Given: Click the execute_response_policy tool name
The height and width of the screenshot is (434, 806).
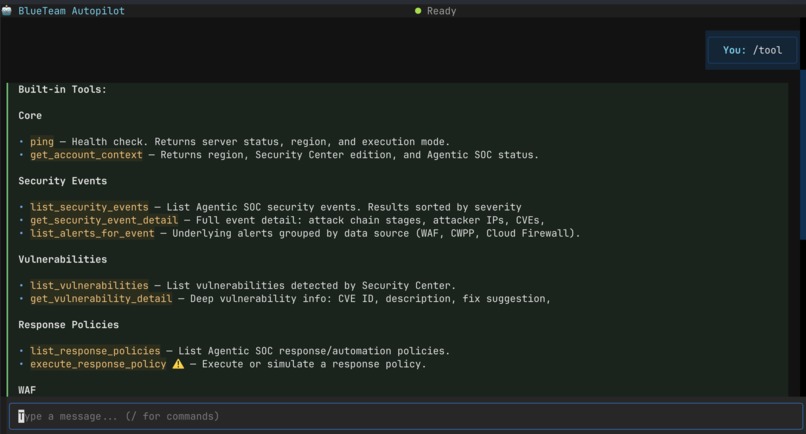Looking at the screenshot, I should [98, 364].
